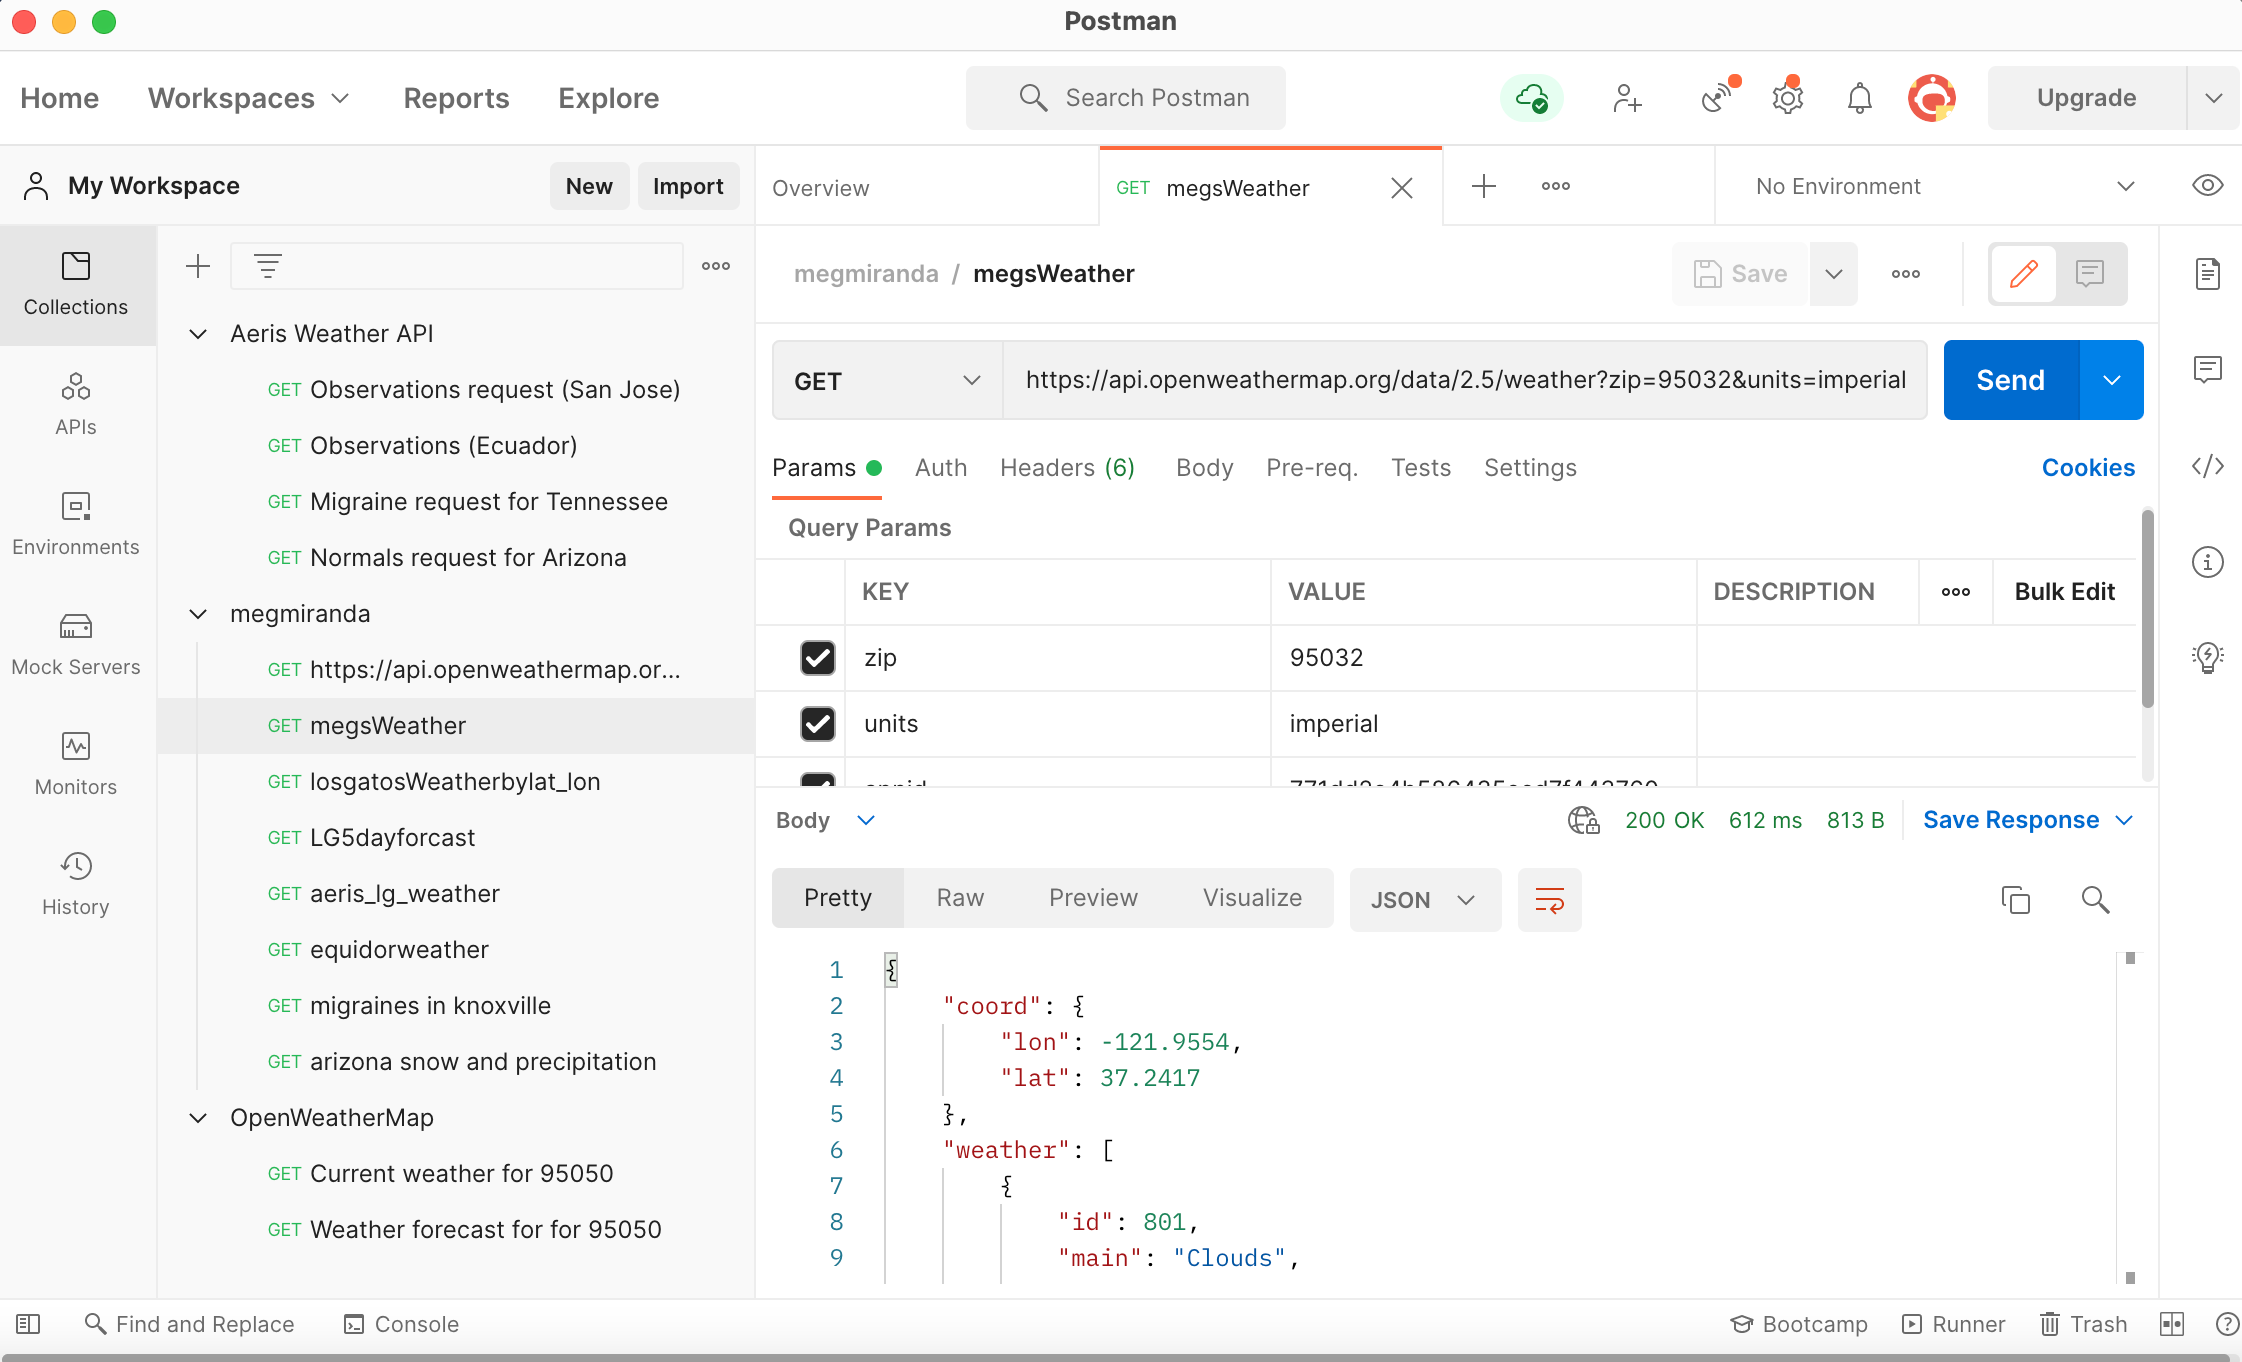
Task: Open the Monitors sidebar panel
Action: (76, 764)
